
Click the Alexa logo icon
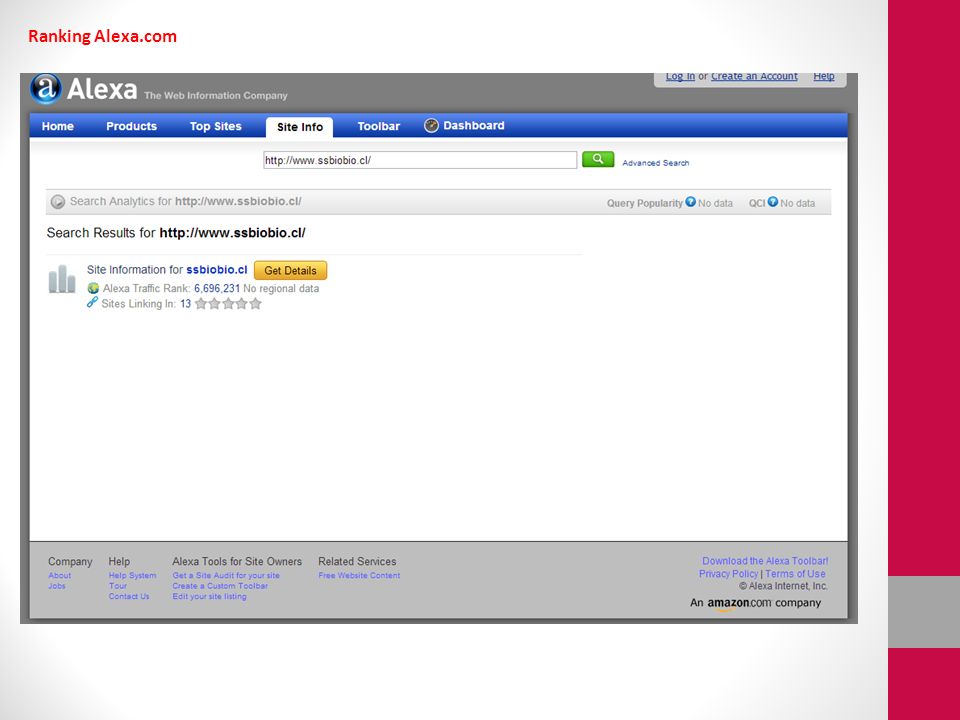coord(46,89)
